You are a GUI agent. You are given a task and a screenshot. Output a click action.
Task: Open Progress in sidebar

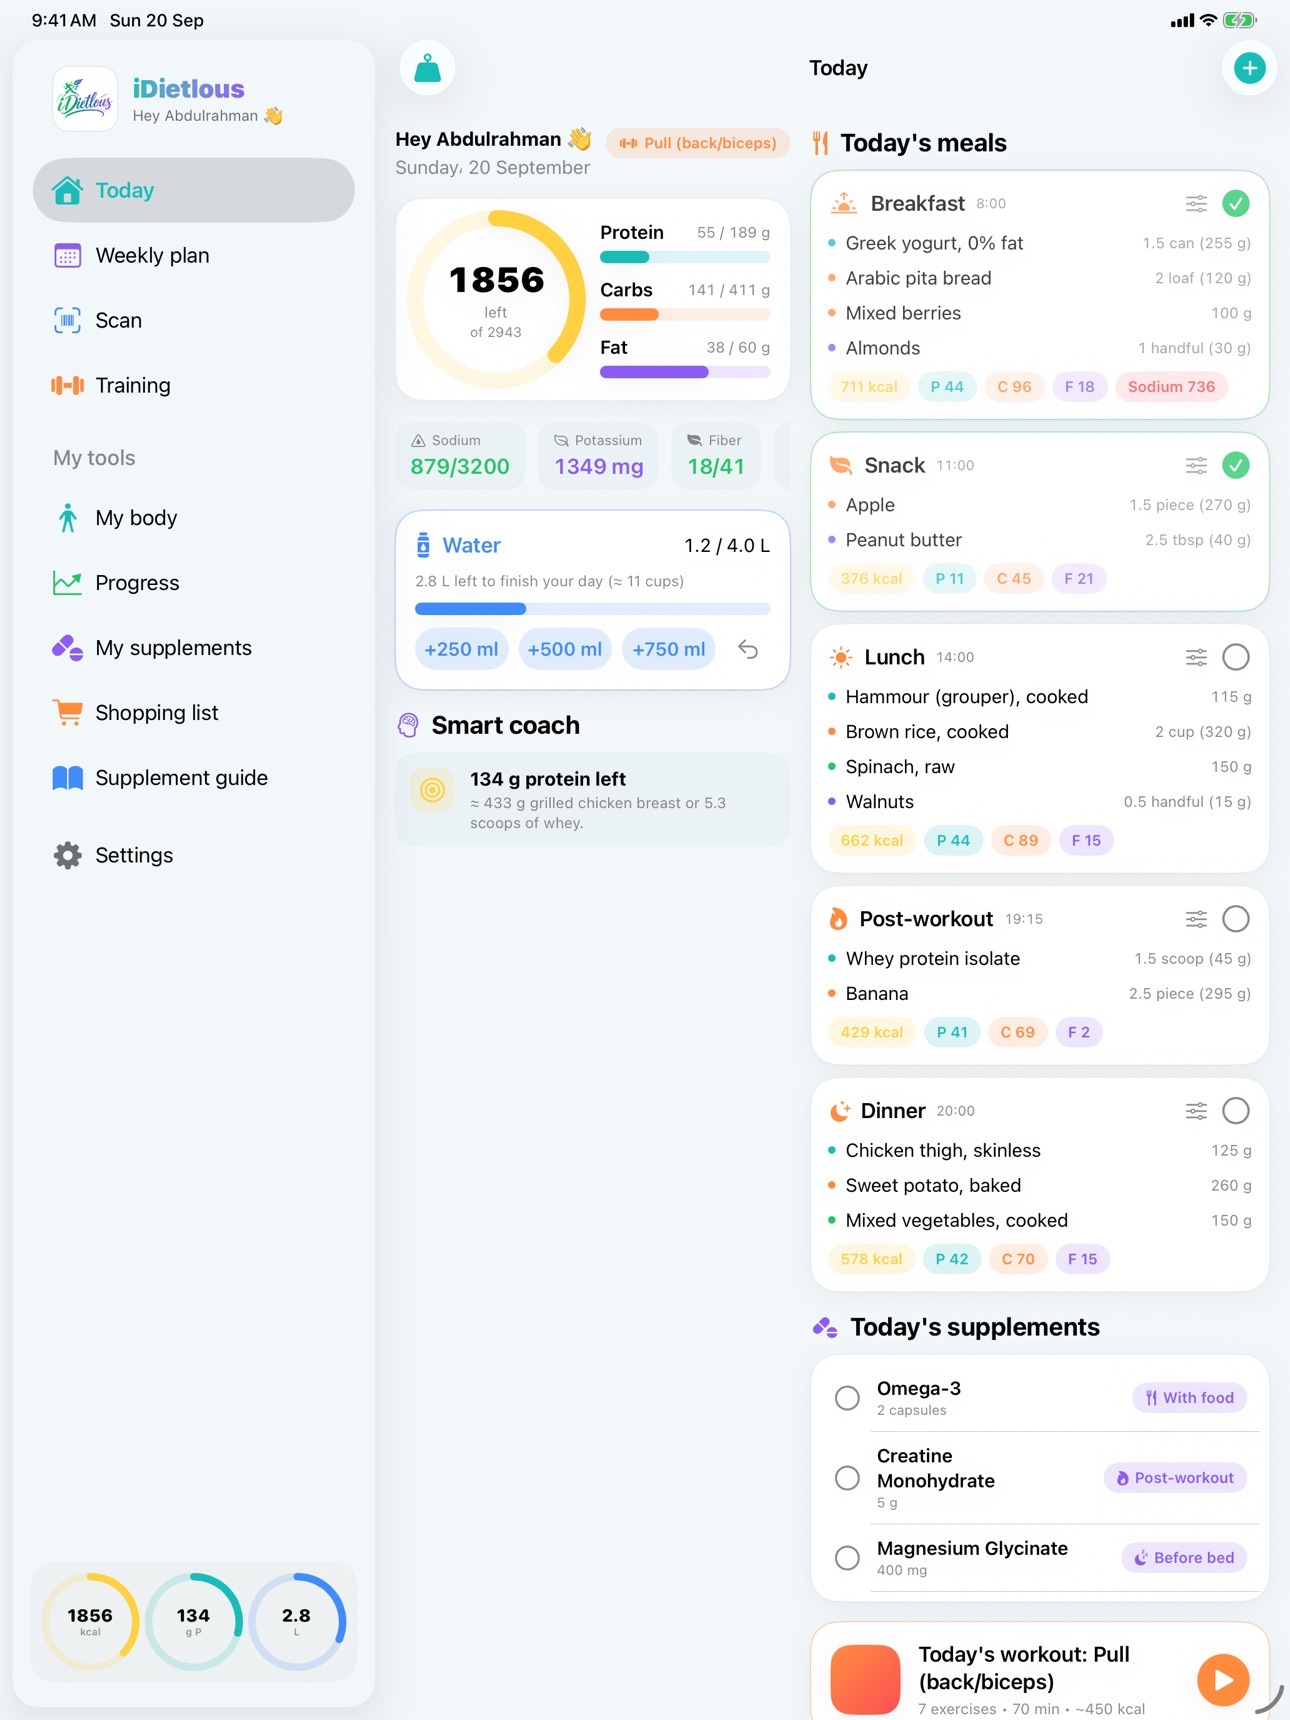point(194,583)
